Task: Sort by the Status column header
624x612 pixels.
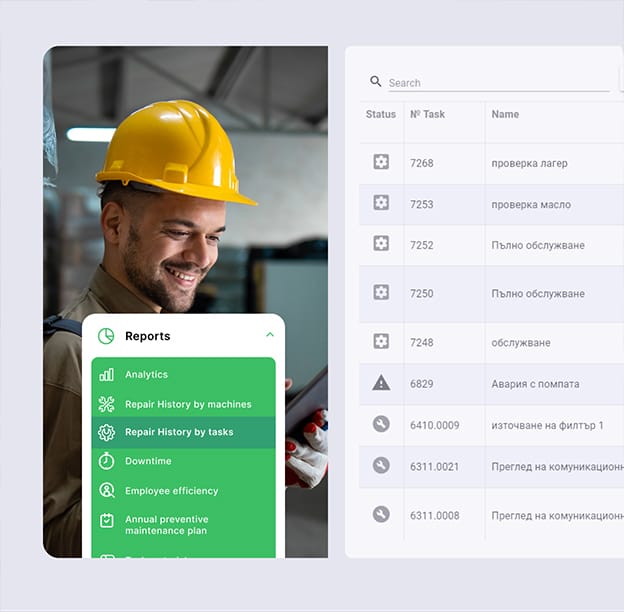Action: click(x=381, y=114)
